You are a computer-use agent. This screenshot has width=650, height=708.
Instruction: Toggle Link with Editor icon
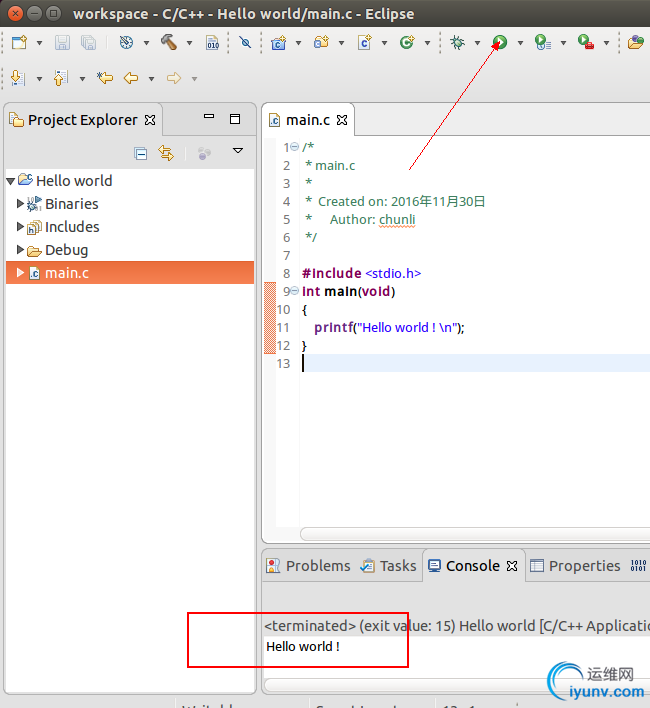click(166, 153)
